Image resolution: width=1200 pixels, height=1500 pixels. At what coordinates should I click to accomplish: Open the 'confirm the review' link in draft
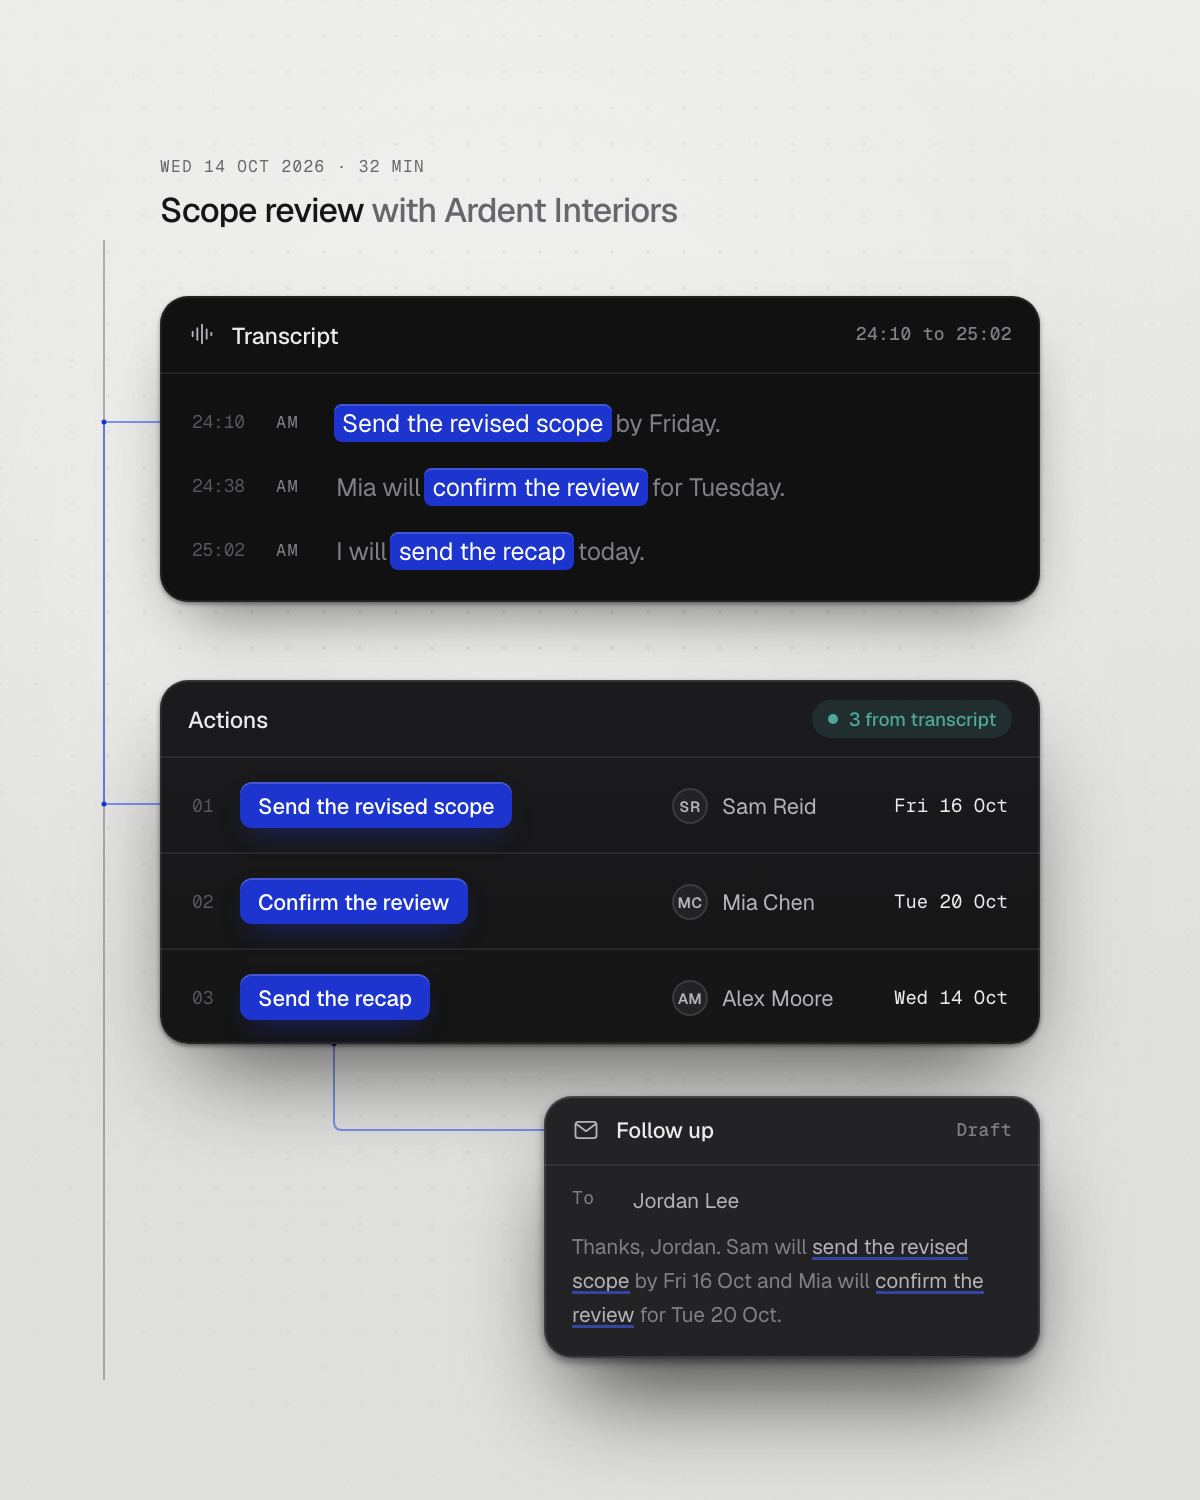coord(929,1281)
